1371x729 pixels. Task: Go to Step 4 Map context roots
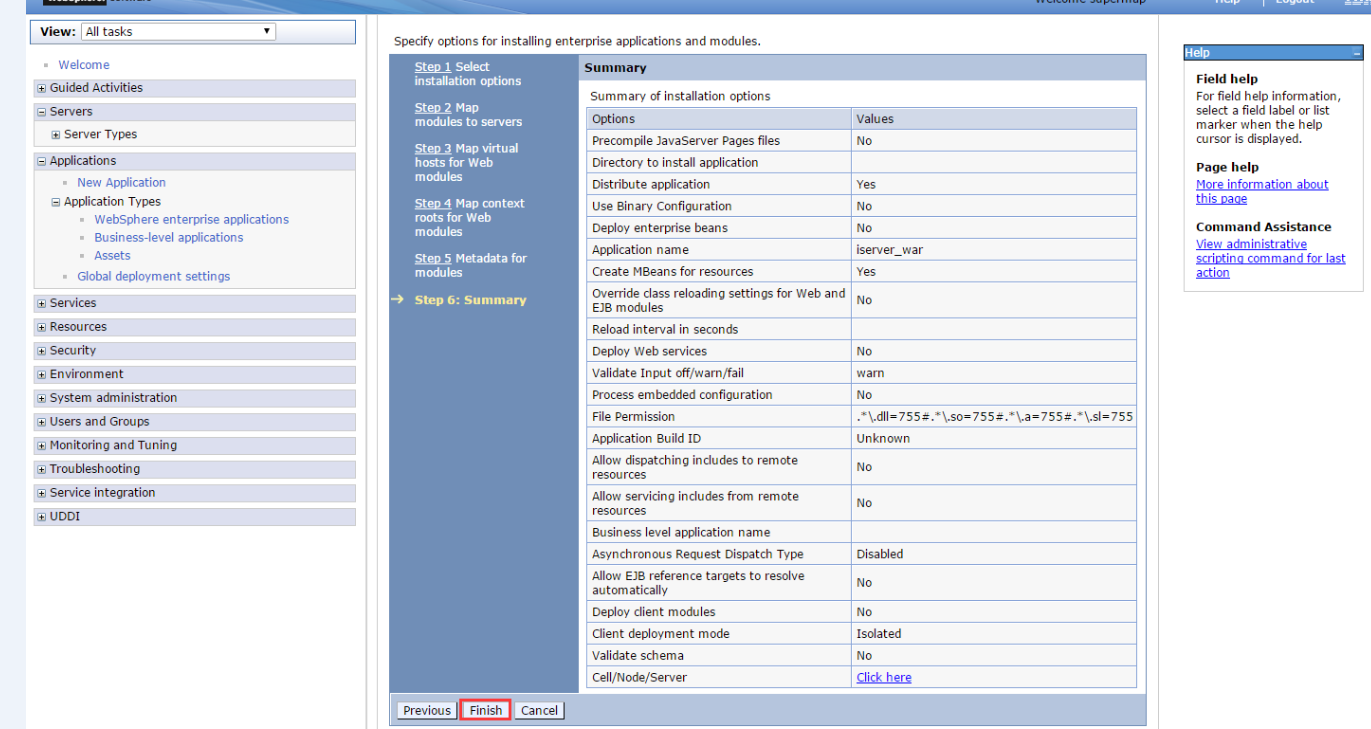click(x=433, y=204)
